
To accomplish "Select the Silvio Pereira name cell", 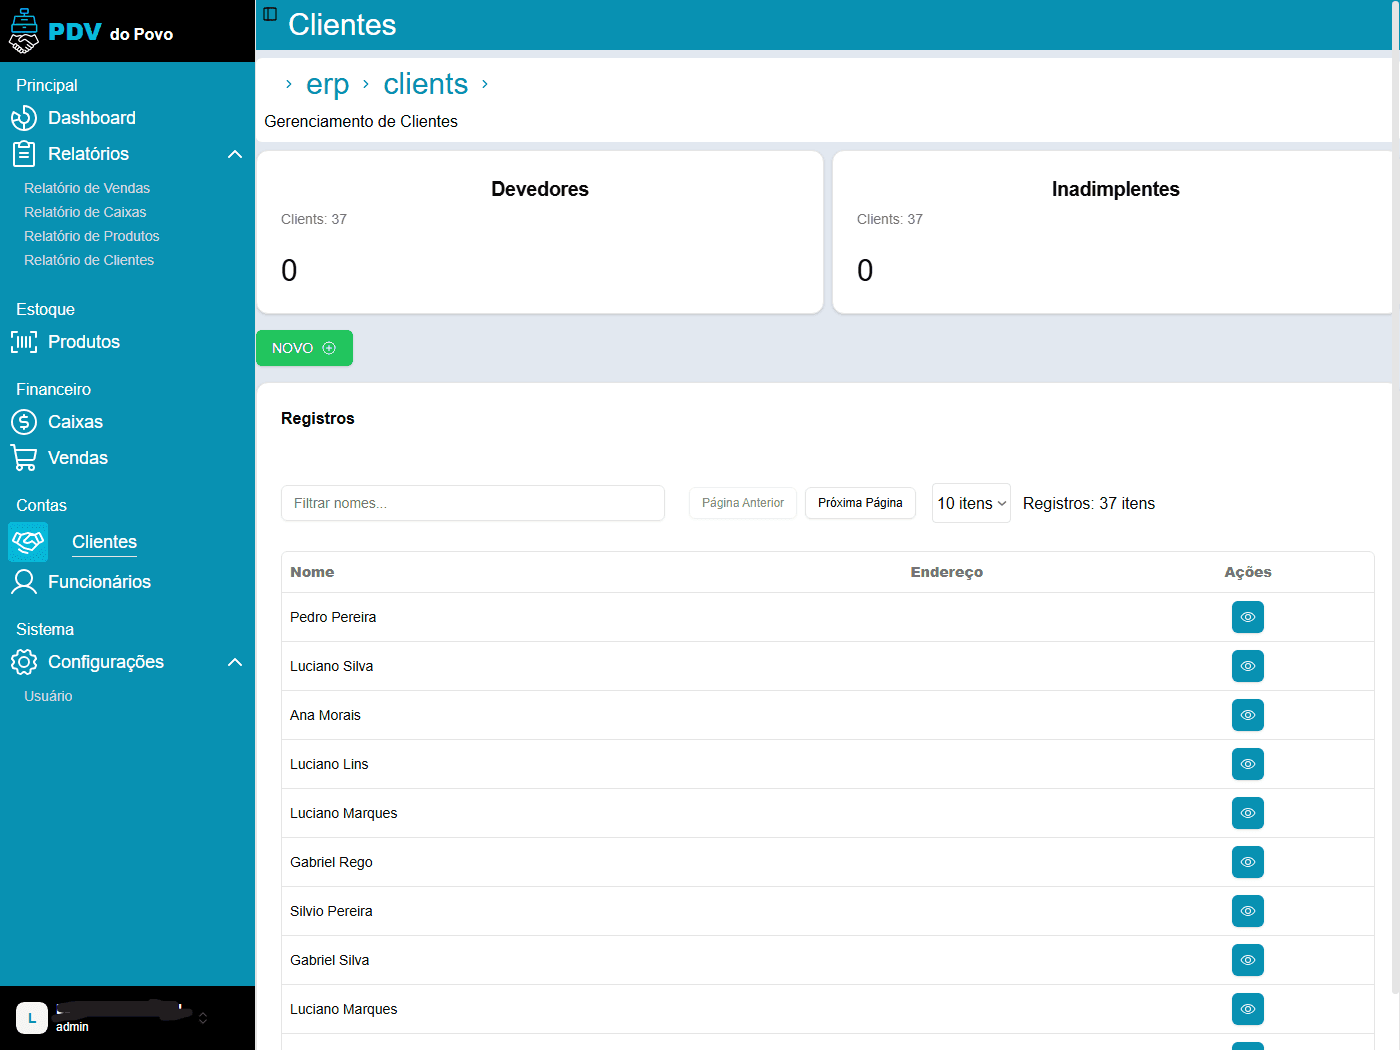I will point(331,911).
